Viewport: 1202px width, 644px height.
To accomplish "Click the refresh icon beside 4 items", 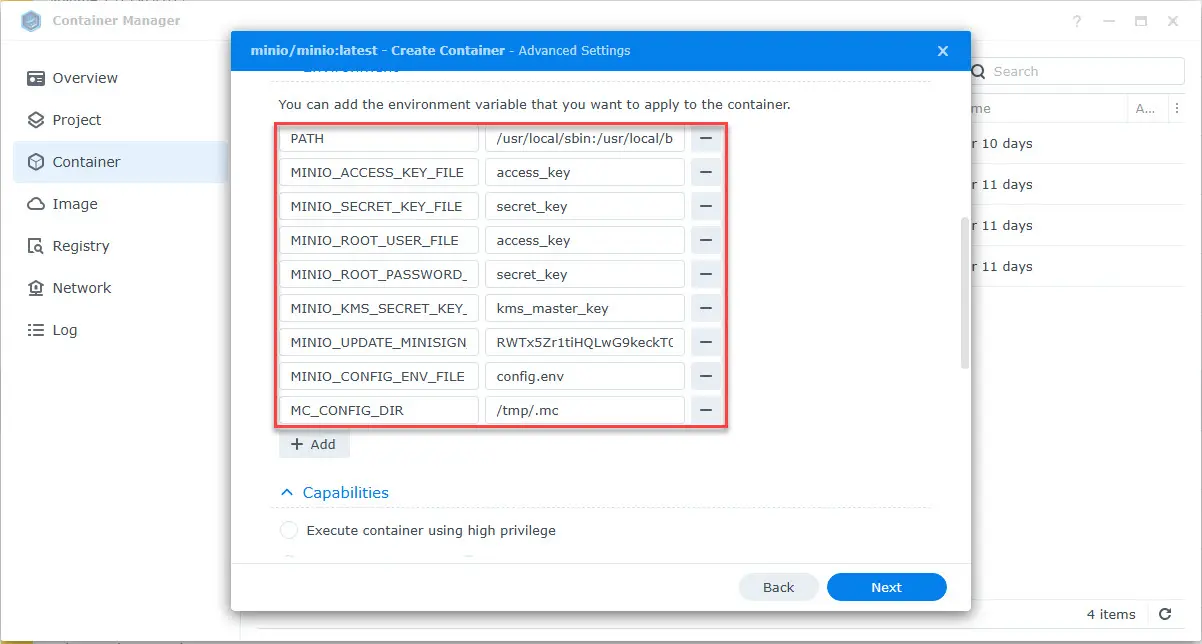I will [x=1165, y=614].
